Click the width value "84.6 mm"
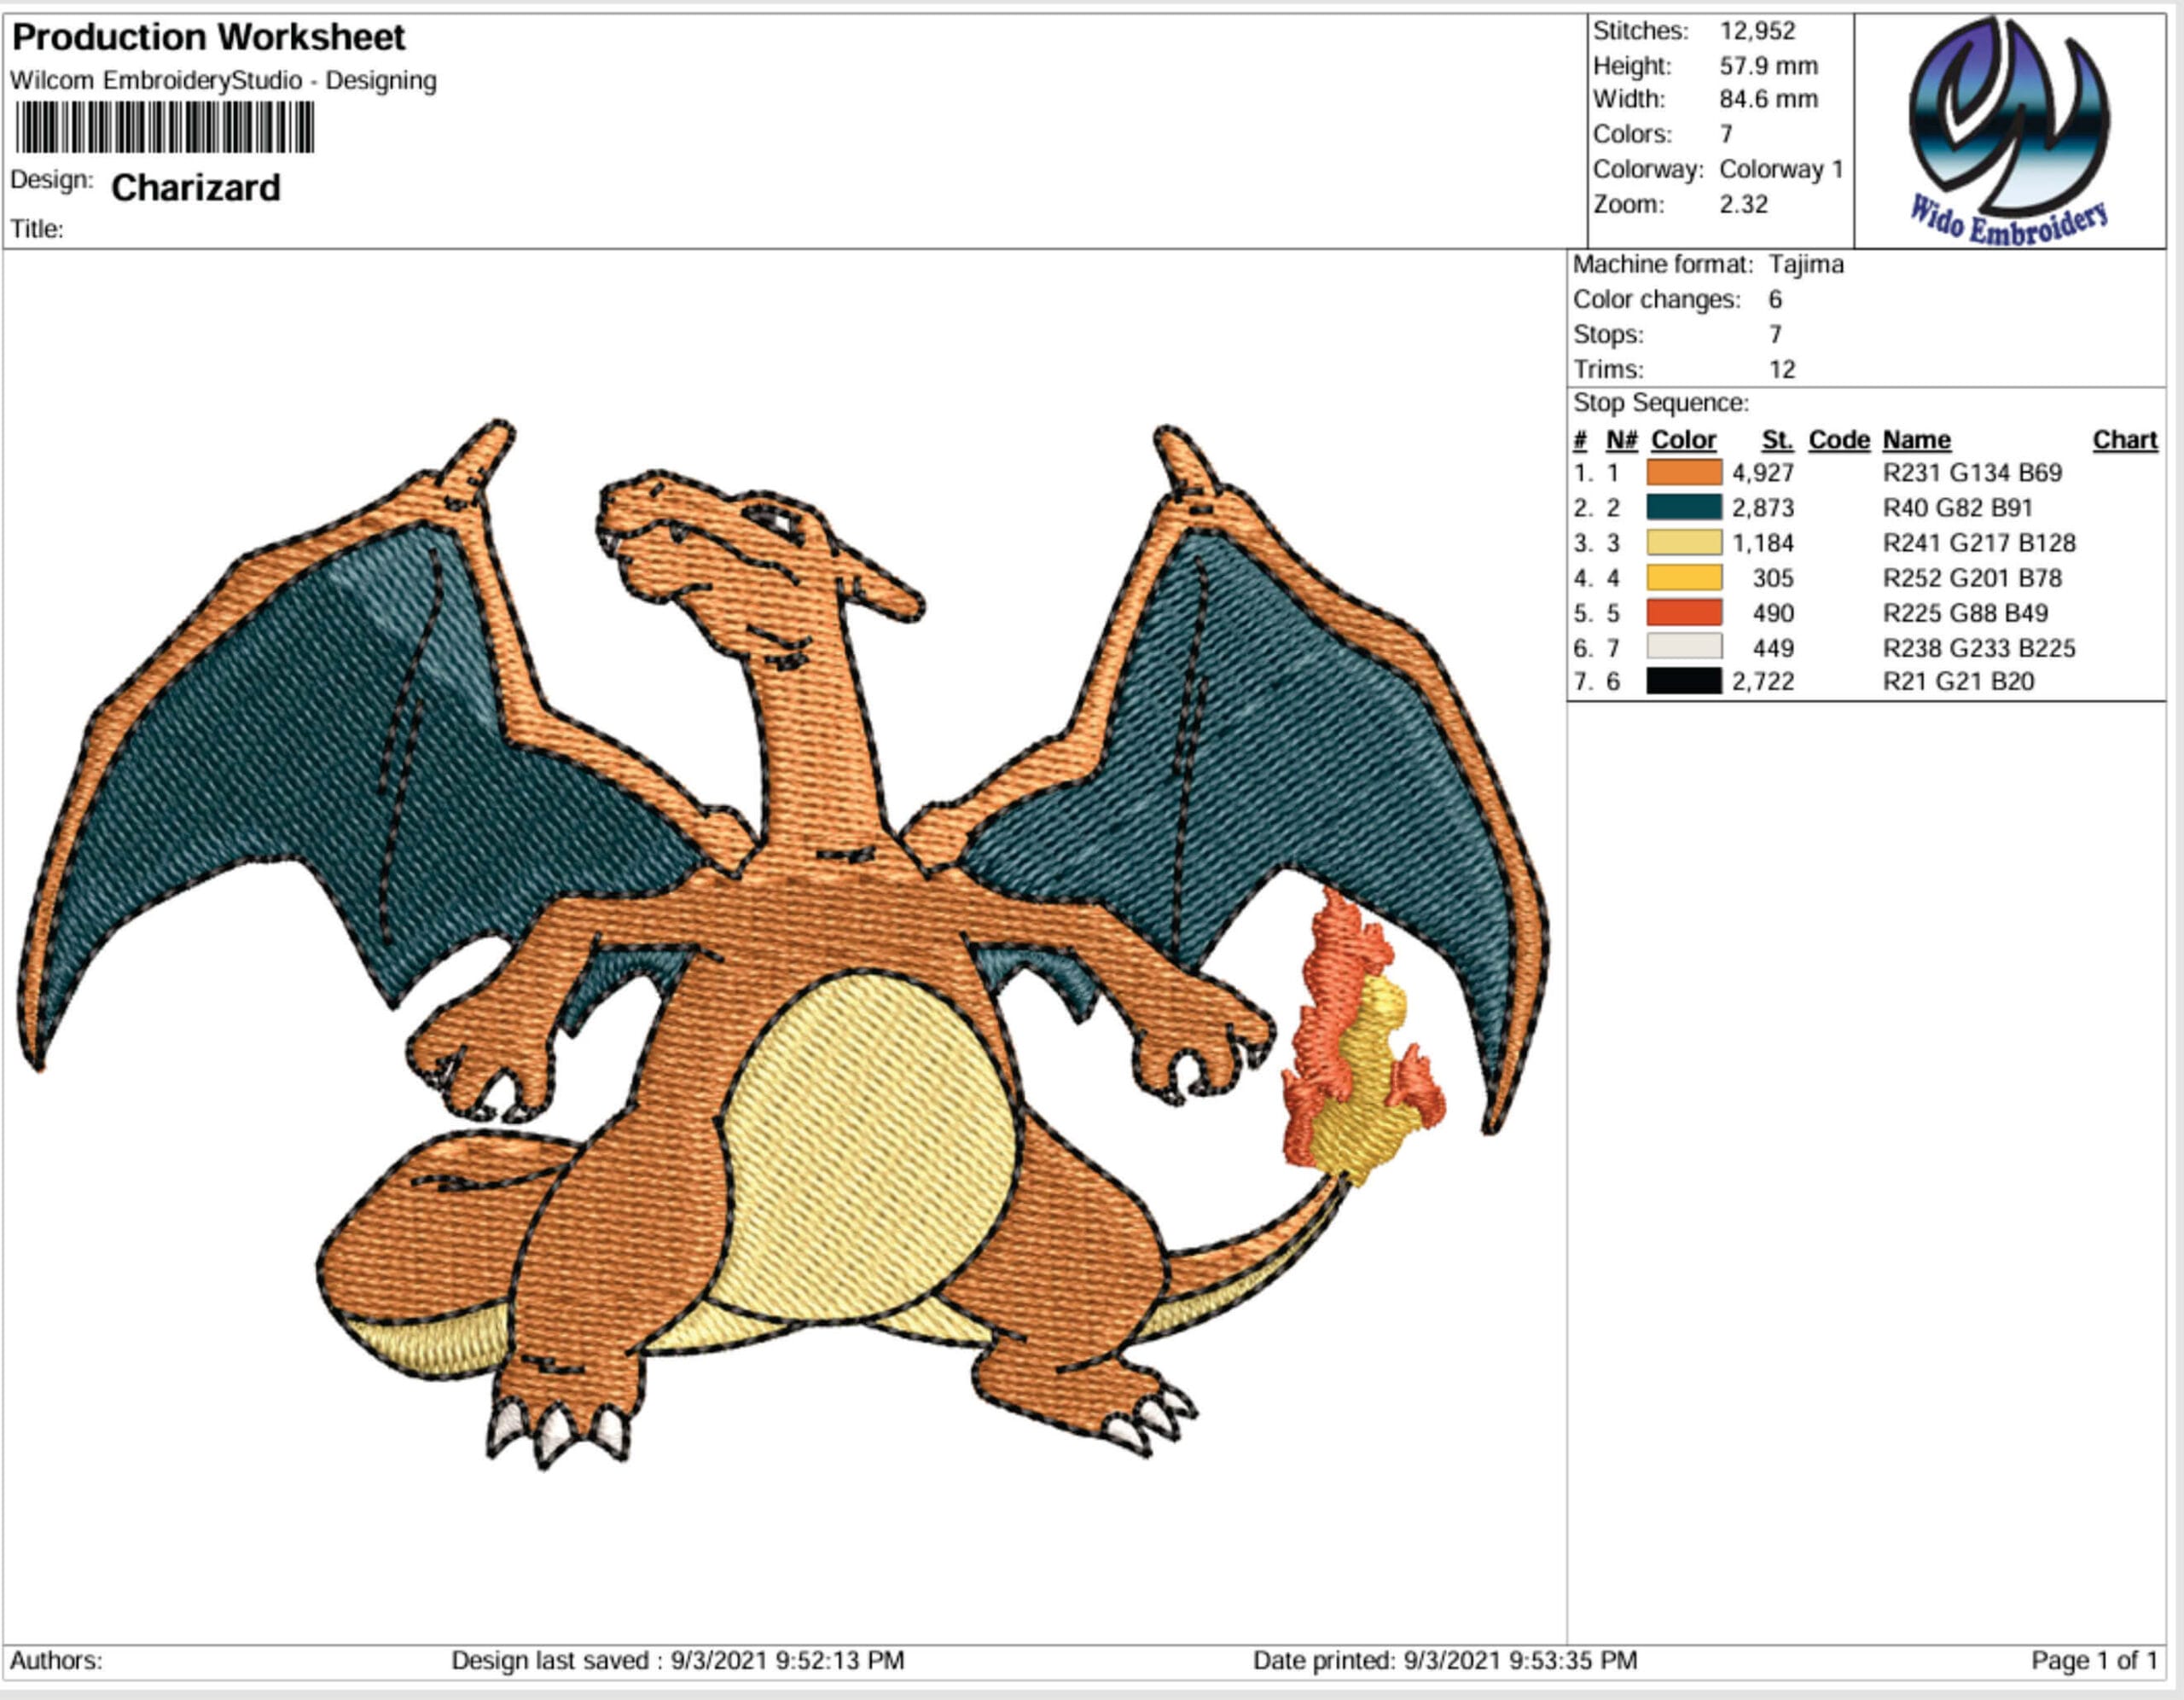The width and height of the screenshot is (2184, 1700). pyautogui.click(x=1768, y=99)
